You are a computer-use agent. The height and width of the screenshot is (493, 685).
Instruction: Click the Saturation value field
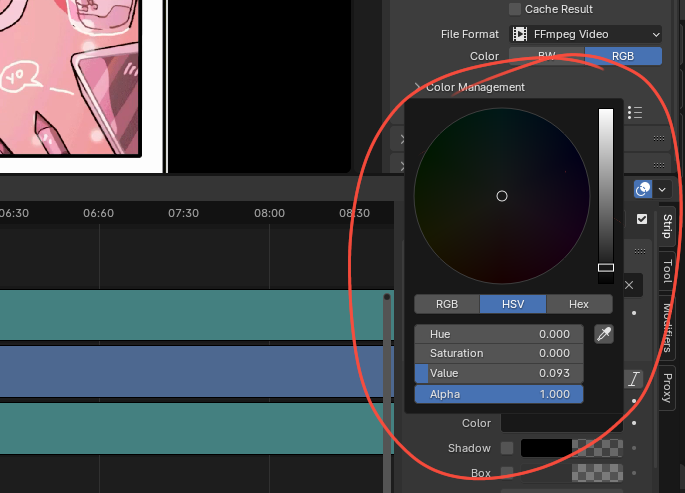pyautogui.click(x=498, y=353)
